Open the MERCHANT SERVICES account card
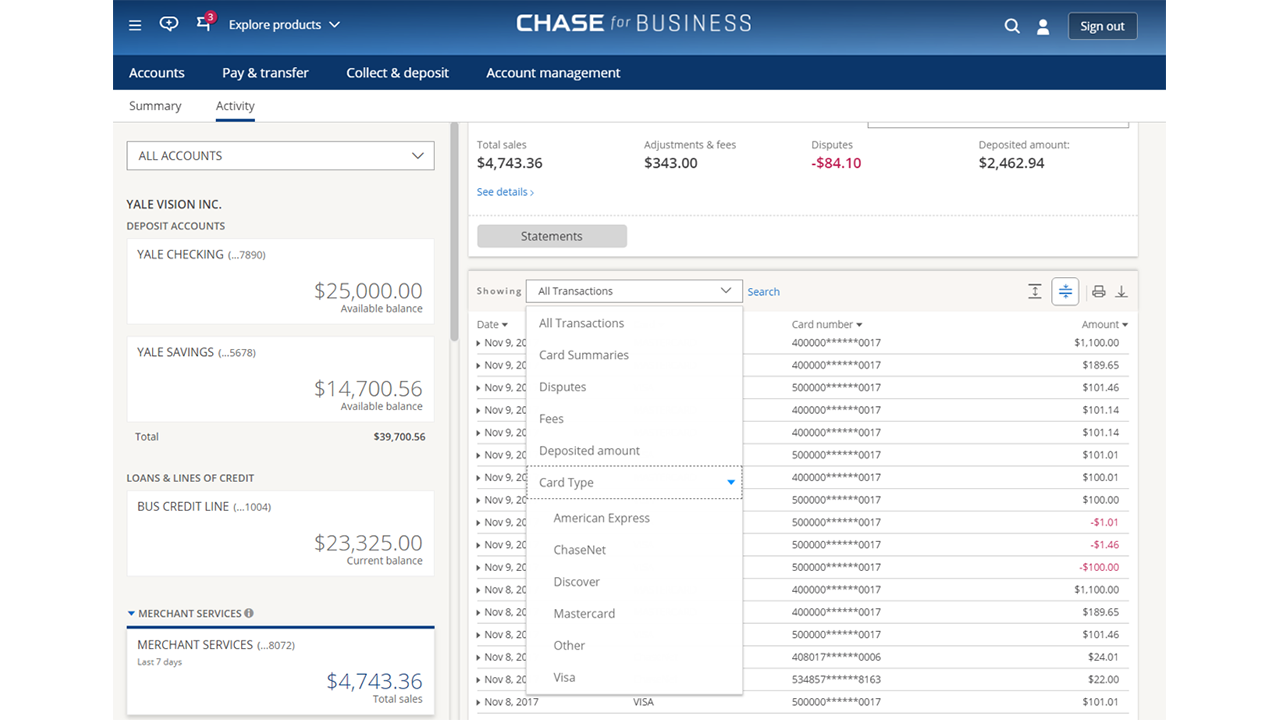Viewport: 1280px width, 720px height. coord(280,670)
